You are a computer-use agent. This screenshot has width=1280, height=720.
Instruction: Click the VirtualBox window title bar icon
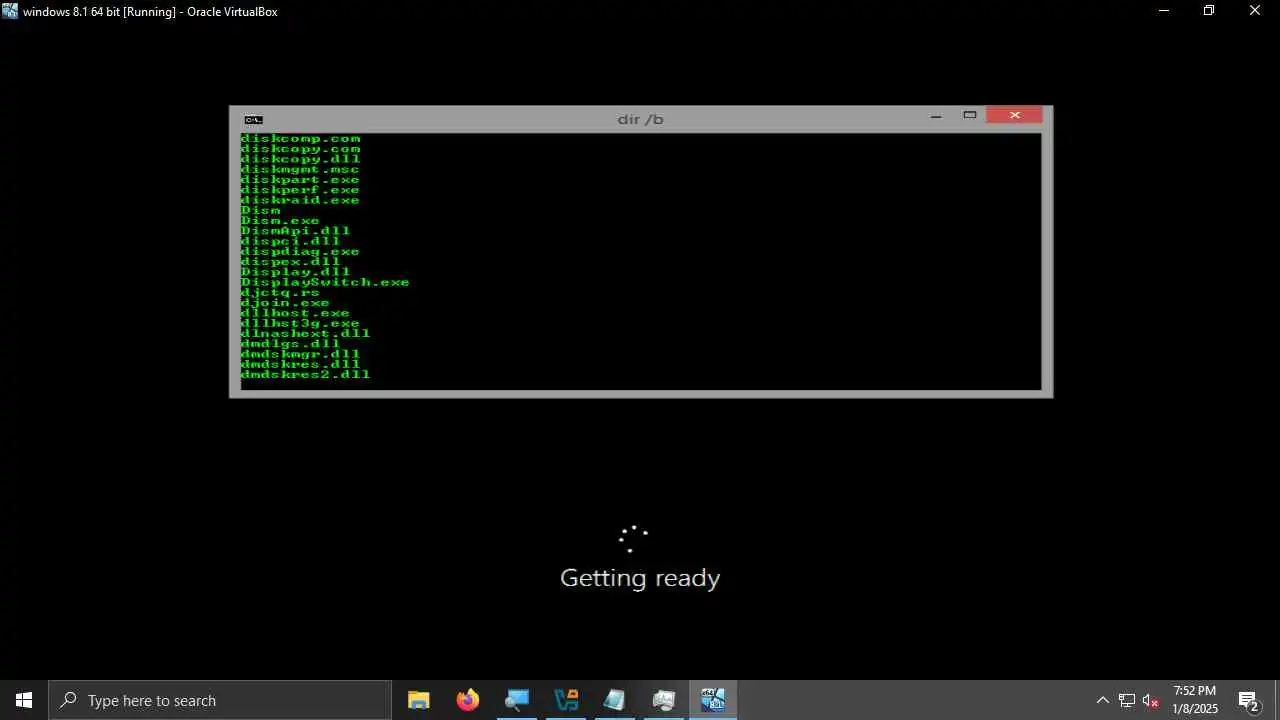pyautogui.click(x=10, y=11)
